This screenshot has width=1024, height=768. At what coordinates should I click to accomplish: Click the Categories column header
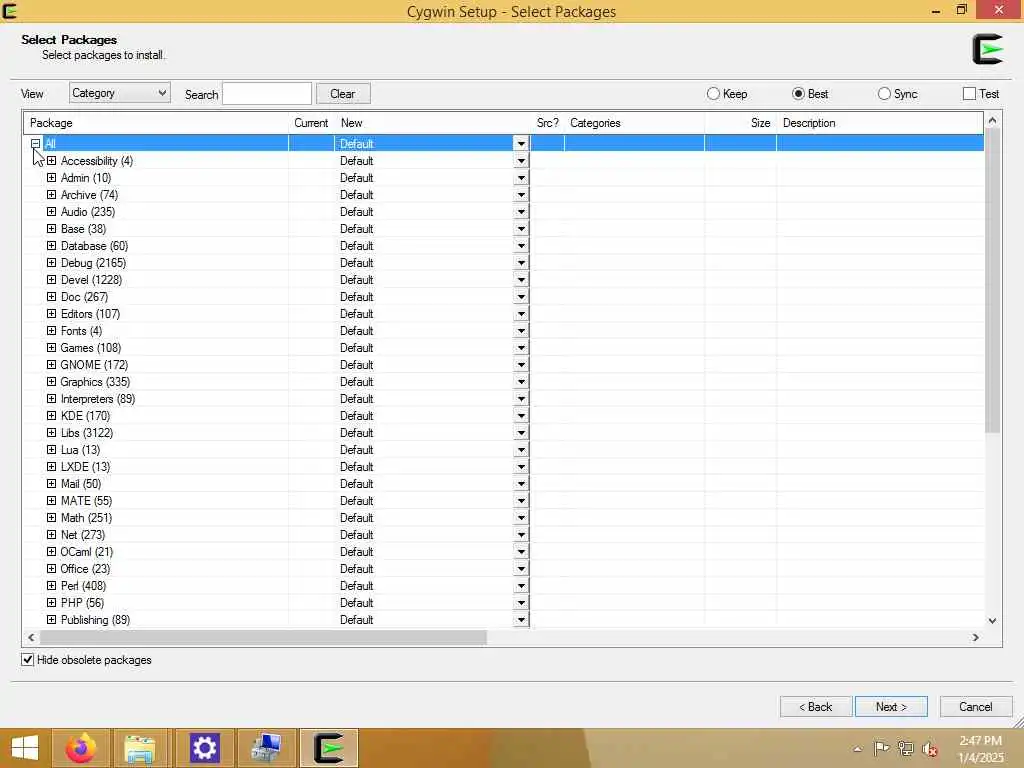pos(634,123)
